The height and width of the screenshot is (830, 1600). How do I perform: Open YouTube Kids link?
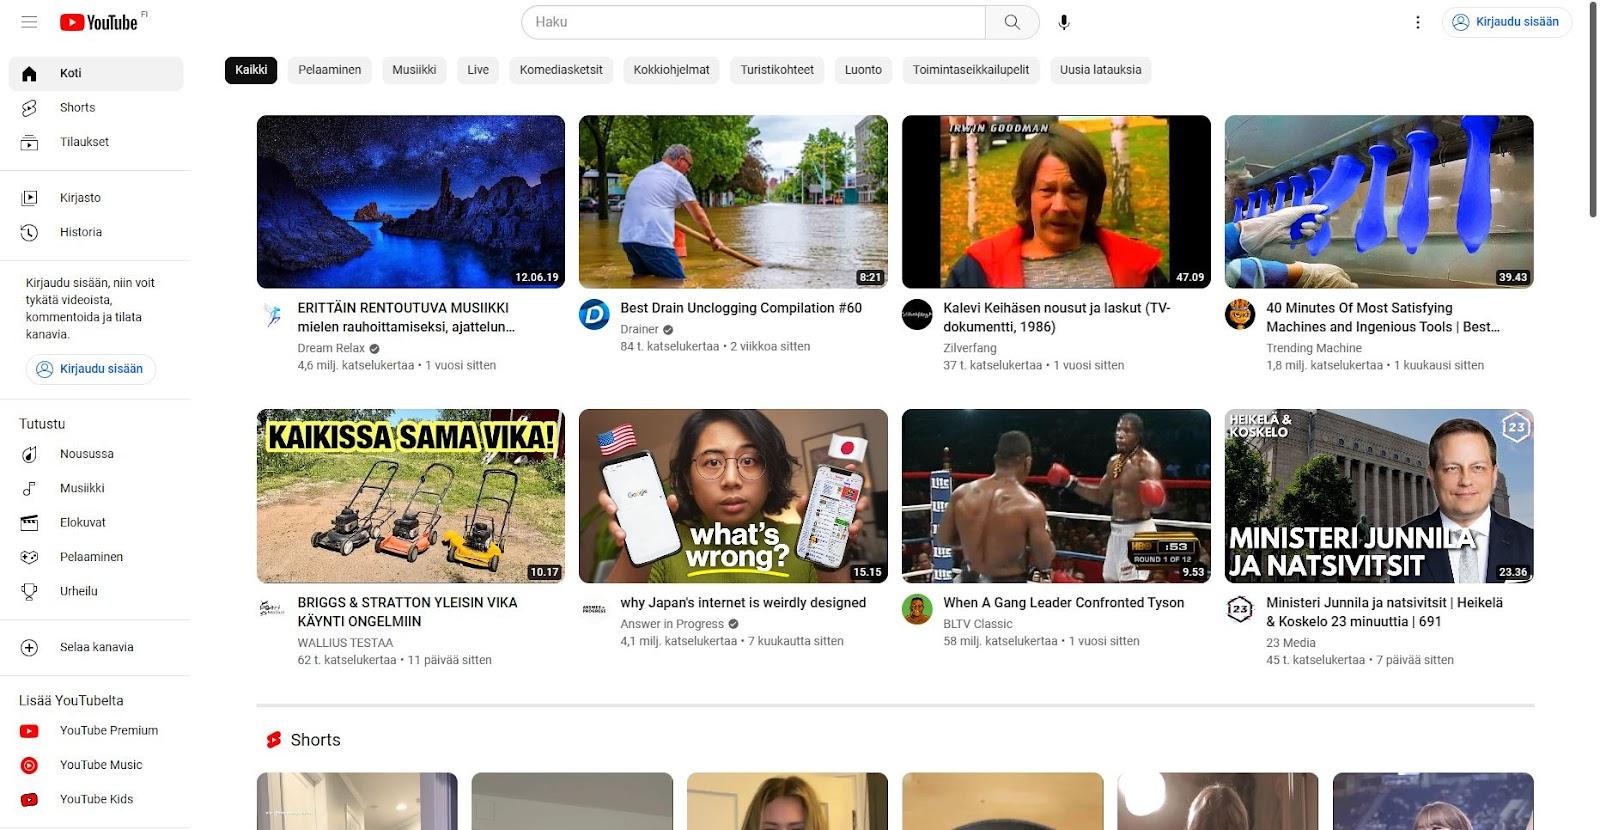[x=96, y=799]
